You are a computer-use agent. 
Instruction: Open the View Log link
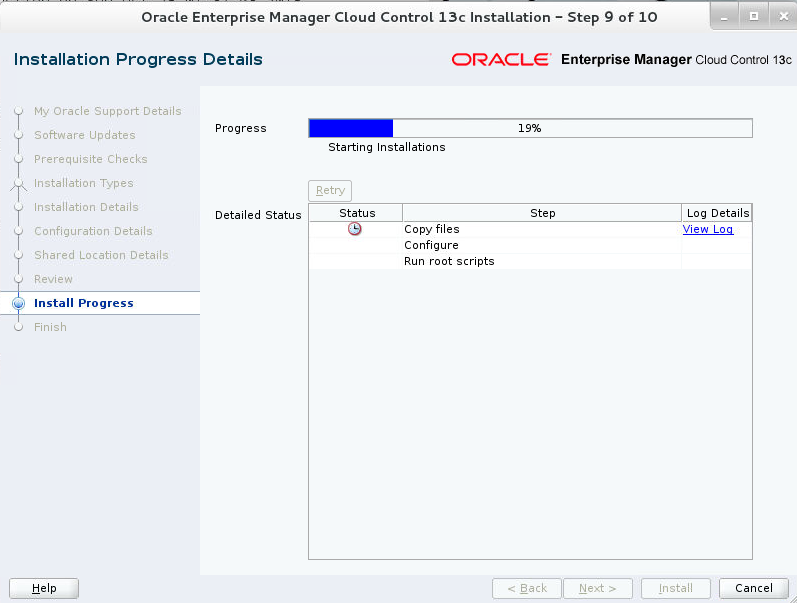point(708,229)
